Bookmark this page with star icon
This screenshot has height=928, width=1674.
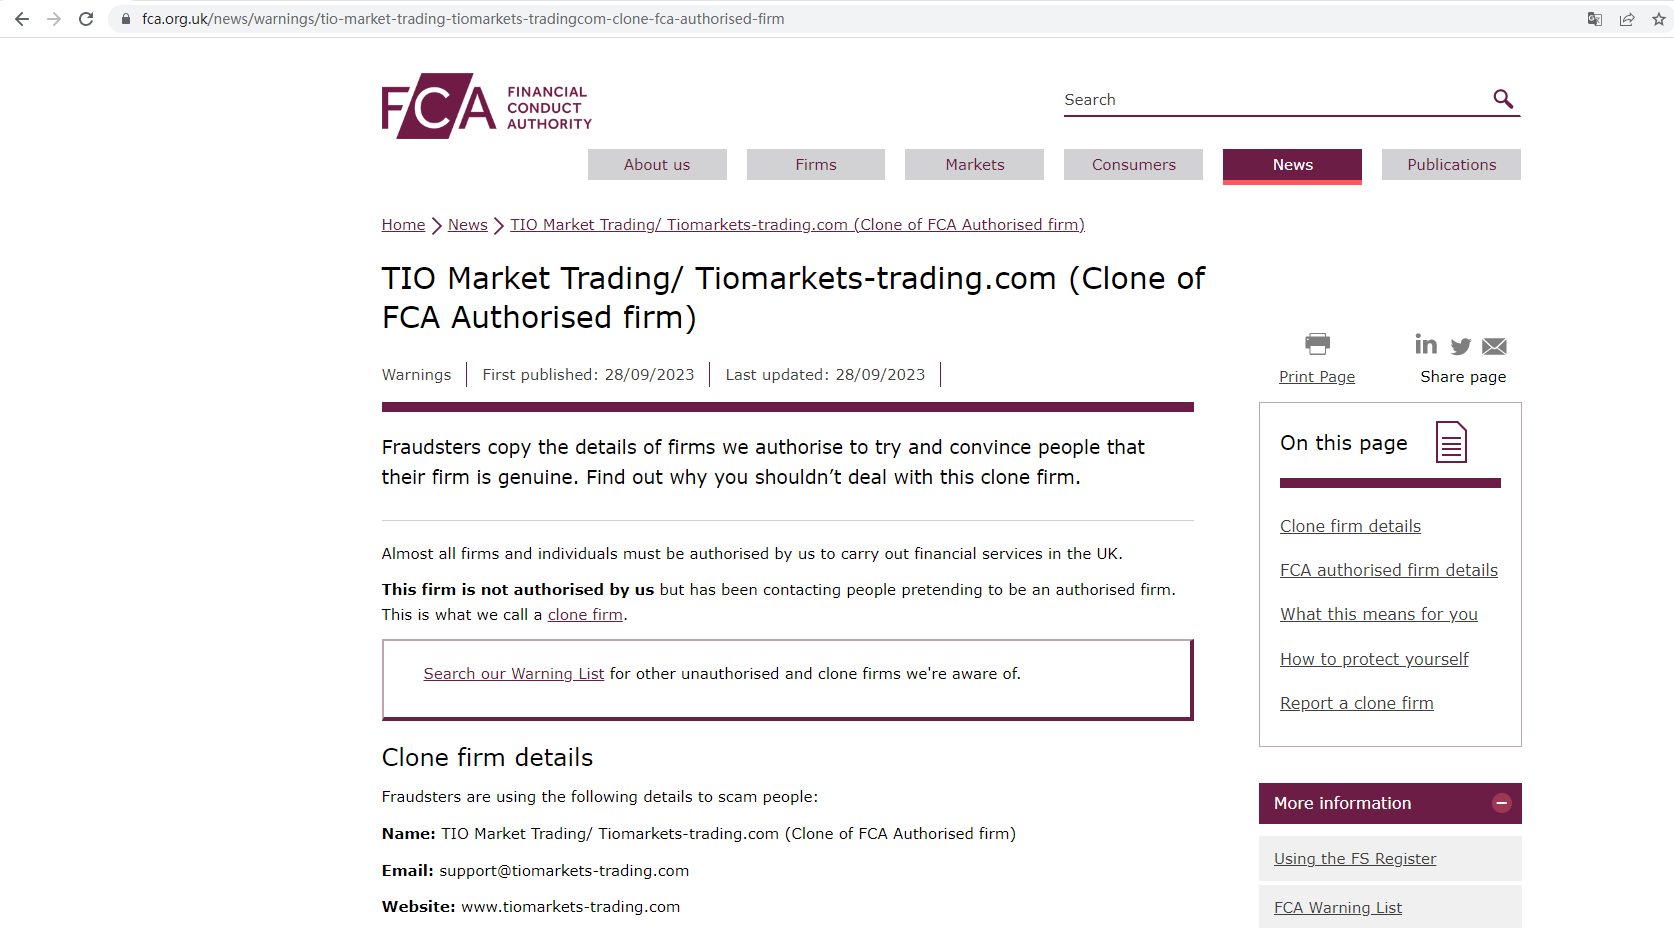click(x=1659, y=19)
